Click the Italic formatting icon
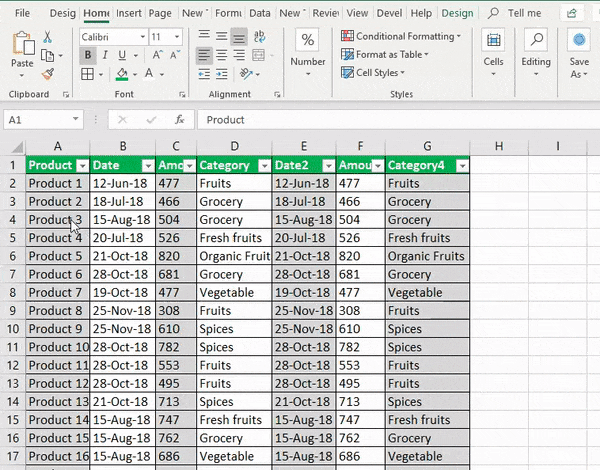Screen dimensions: 600x470 click(105, 55)
